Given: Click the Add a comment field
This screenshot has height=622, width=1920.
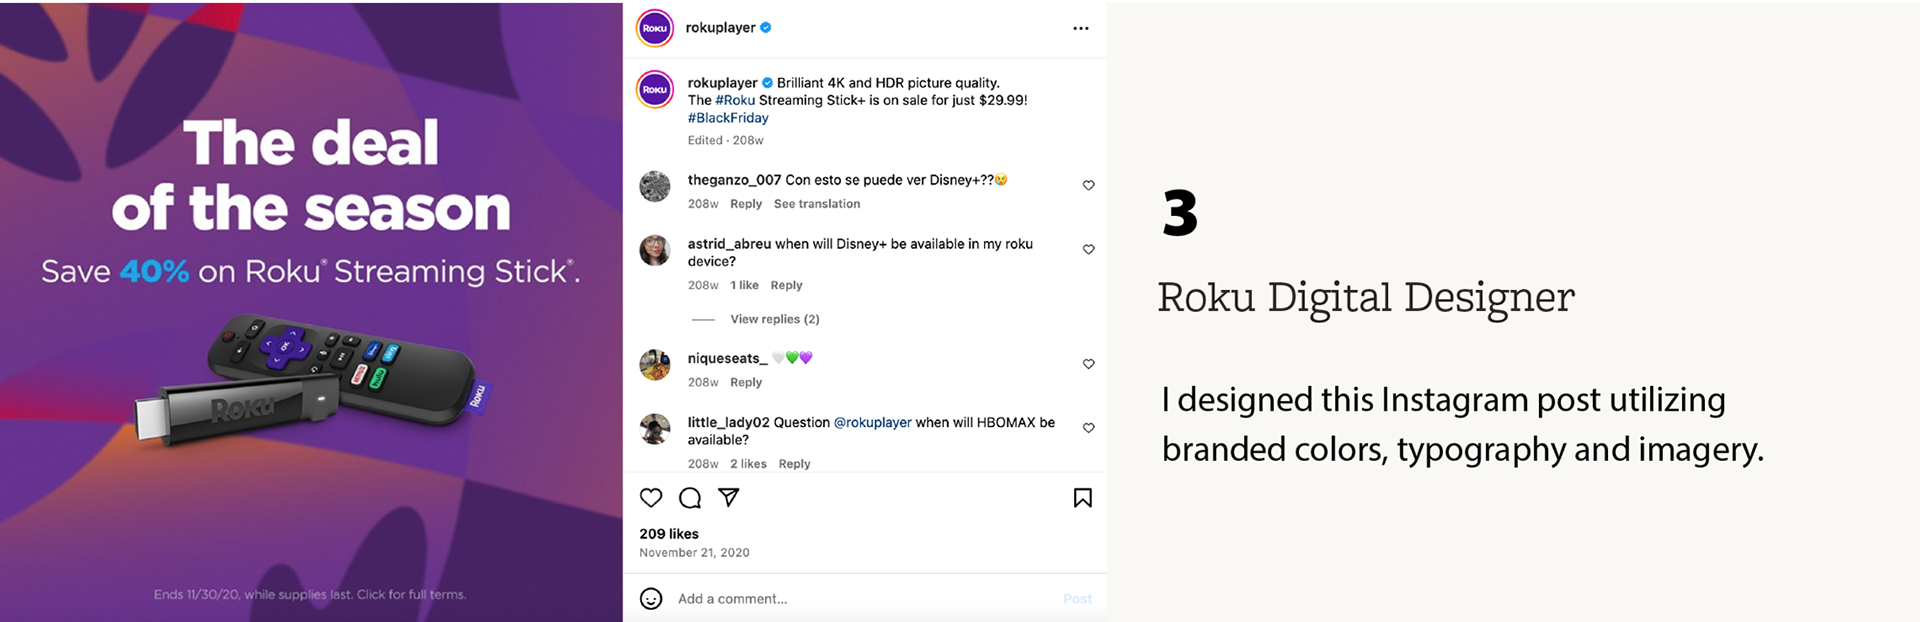Looking at the screenshot, I should coord(860,598).
